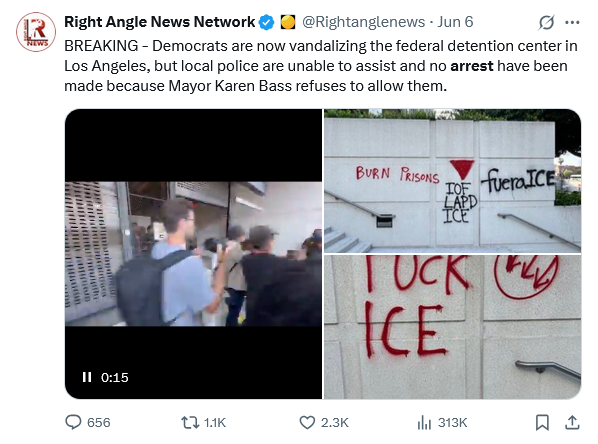The image size is (598, 444).
Task: Click the video of the crowd
Action: [x=193, y=254]
